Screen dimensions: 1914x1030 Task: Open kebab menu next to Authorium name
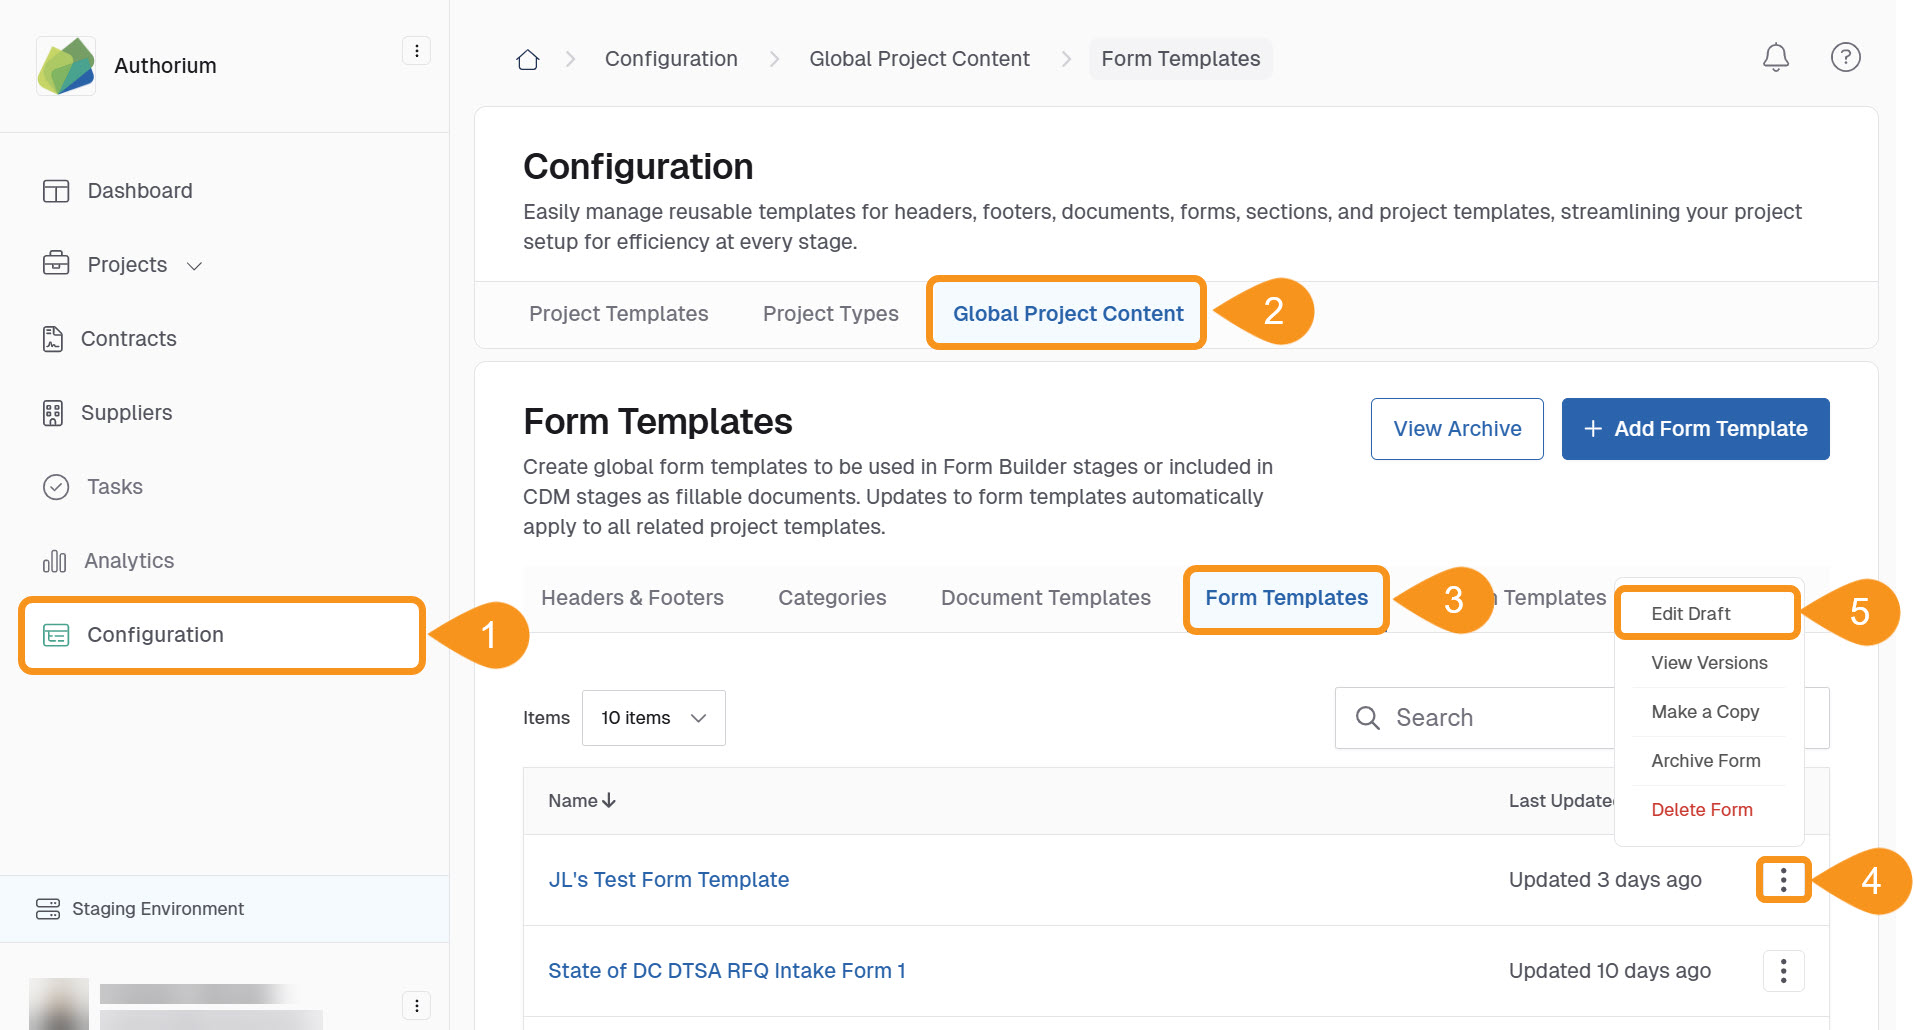pyautogui.click(x=416, y=51)
